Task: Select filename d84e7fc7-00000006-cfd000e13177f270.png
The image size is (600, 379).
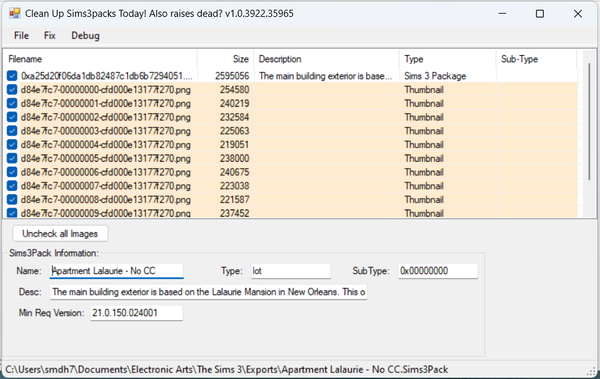Action: tap(106, 172)
